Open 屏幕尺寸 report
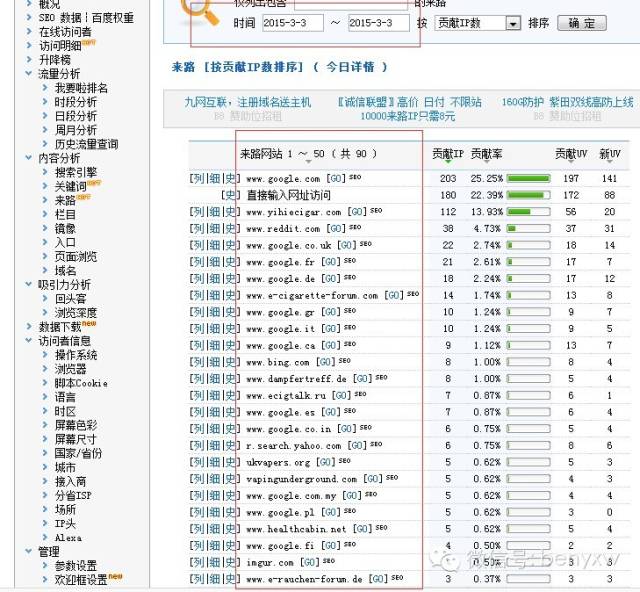Image resolution: width=640 pixels, height=592 pixels. tap(76, 439)
